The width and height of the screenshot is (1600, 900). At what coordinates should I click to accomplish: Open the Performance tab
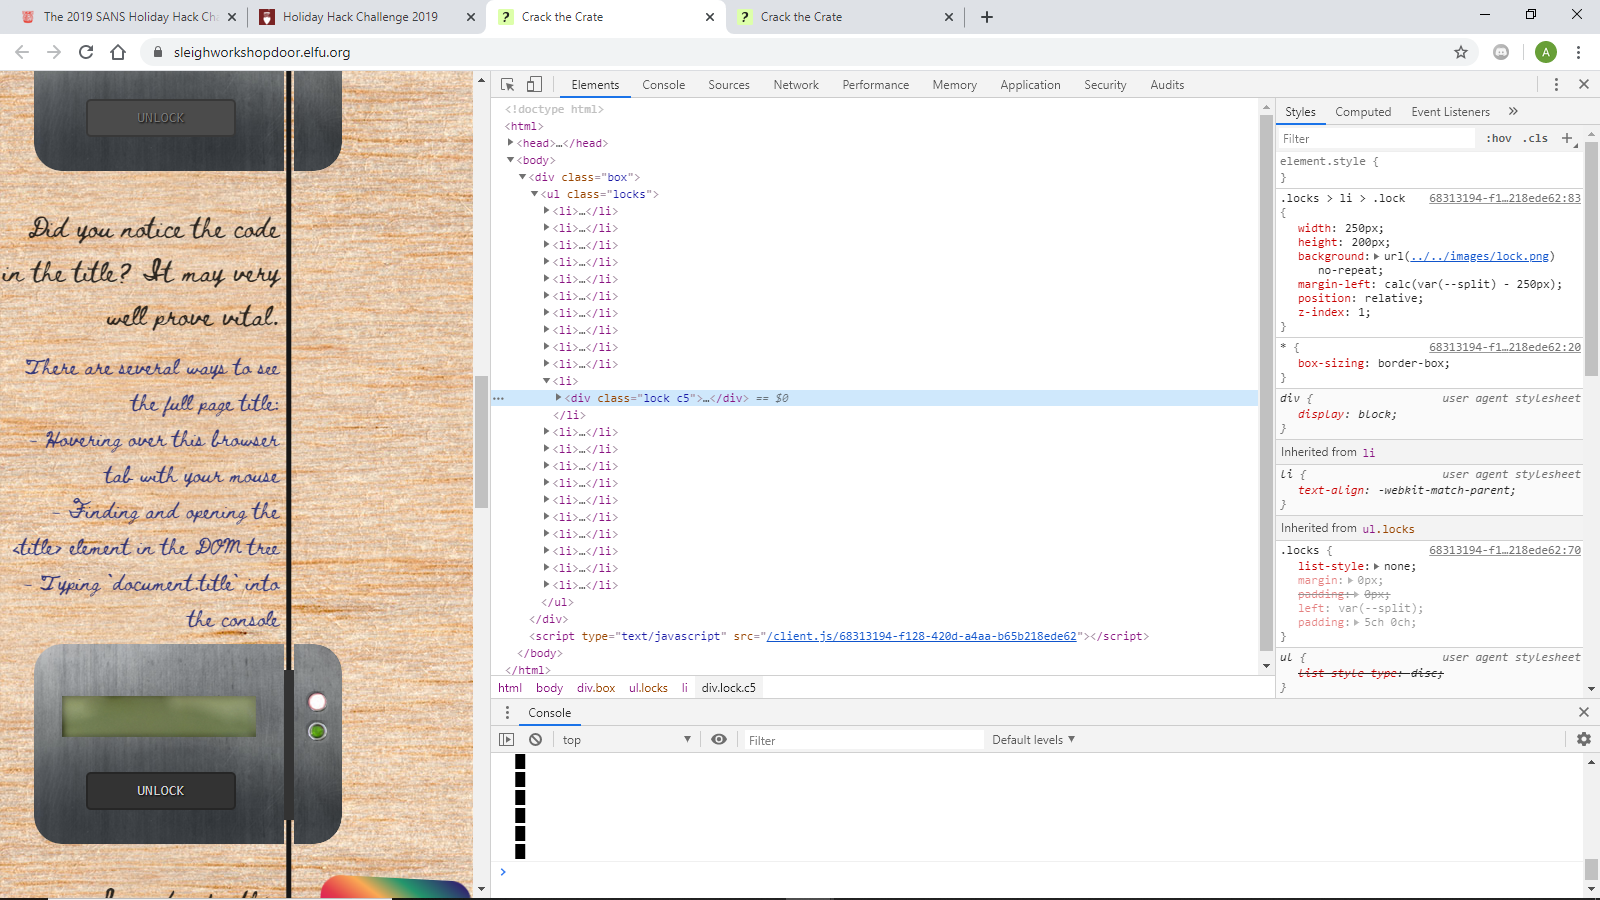click(x=876, y=85)
